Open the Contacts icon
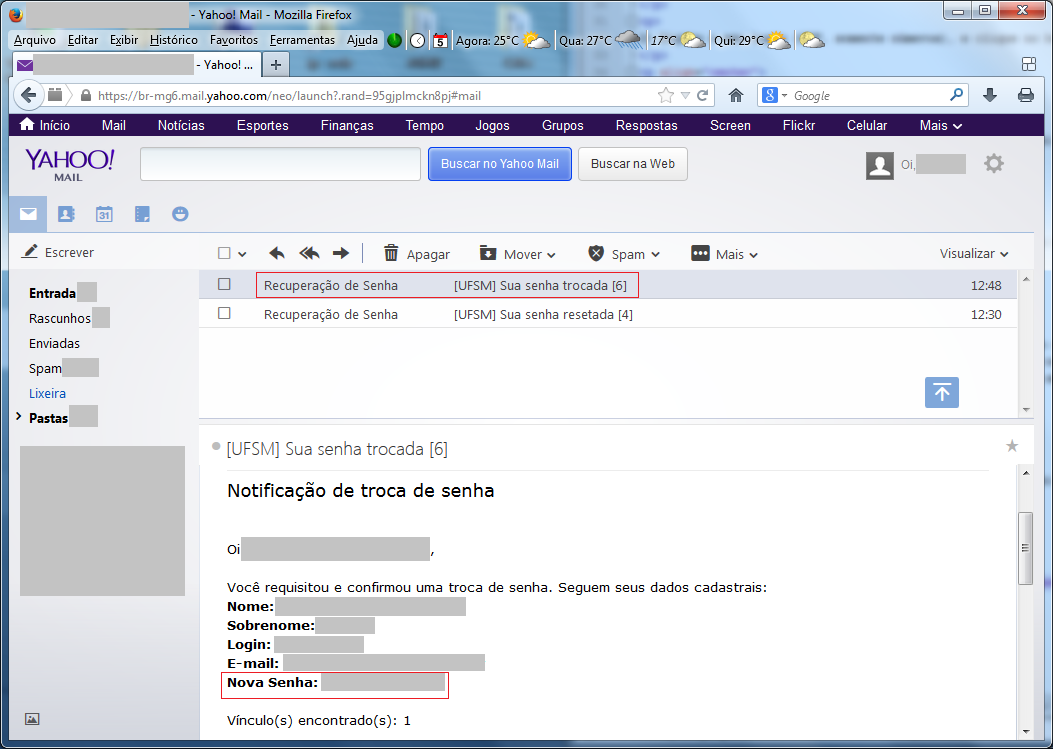Image resolution: width=1053 pixels, height=749 pixels. click(66, 214)
